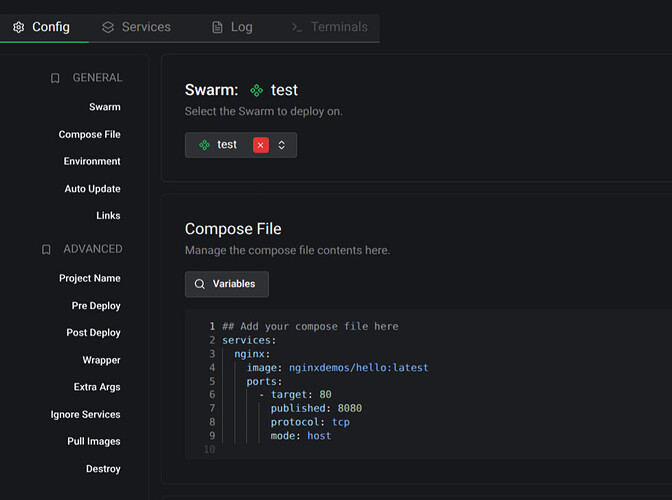Screen dimensions: 672x500
Task: Click the layers icon on Services tab
Action: [108, 27]
